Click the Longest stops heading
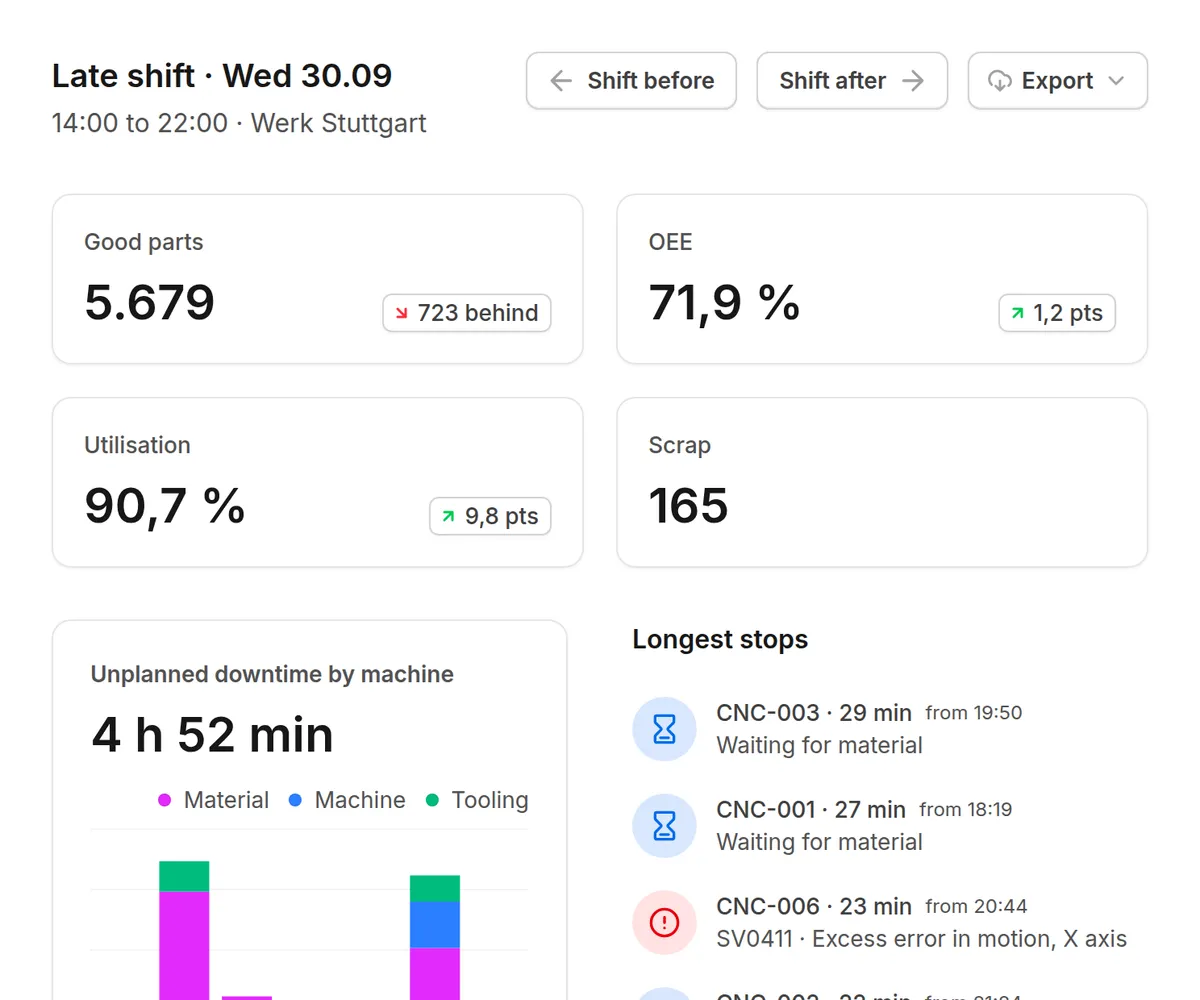The image size is (1200, 1000). coord(720,639)
